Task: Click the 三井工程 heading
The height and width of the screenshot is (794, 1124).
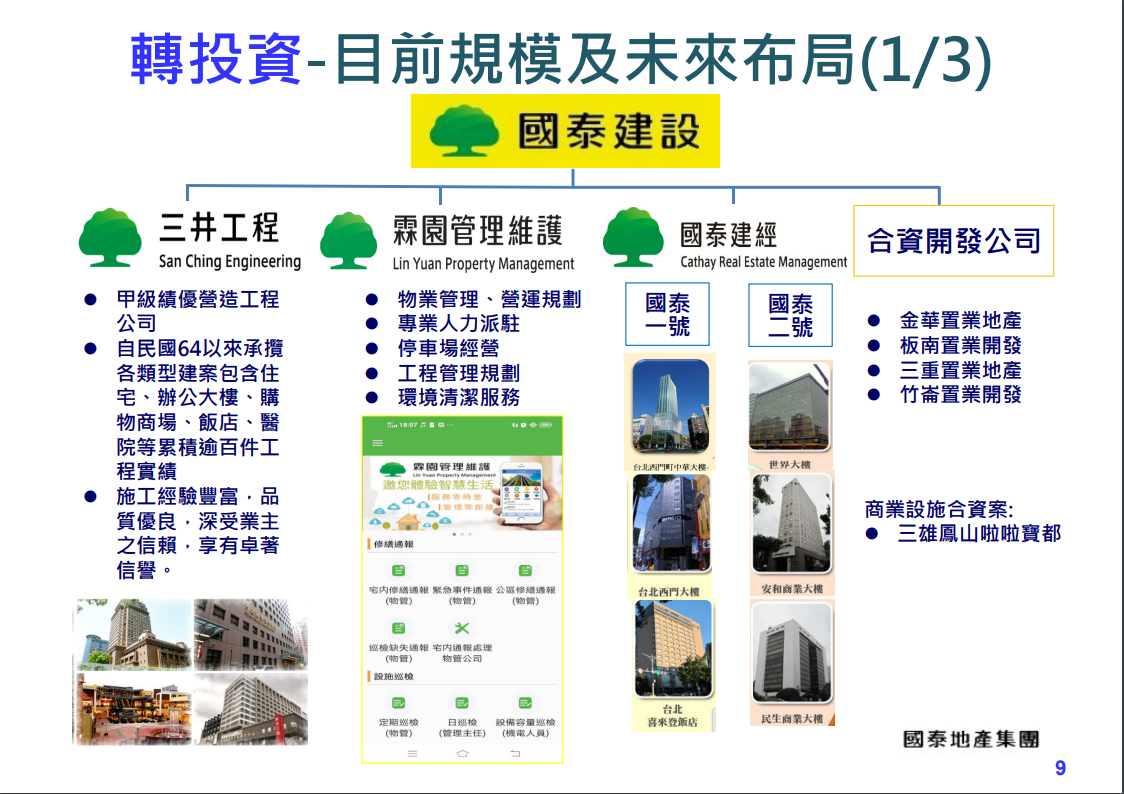Action: (x=219, y=228)
